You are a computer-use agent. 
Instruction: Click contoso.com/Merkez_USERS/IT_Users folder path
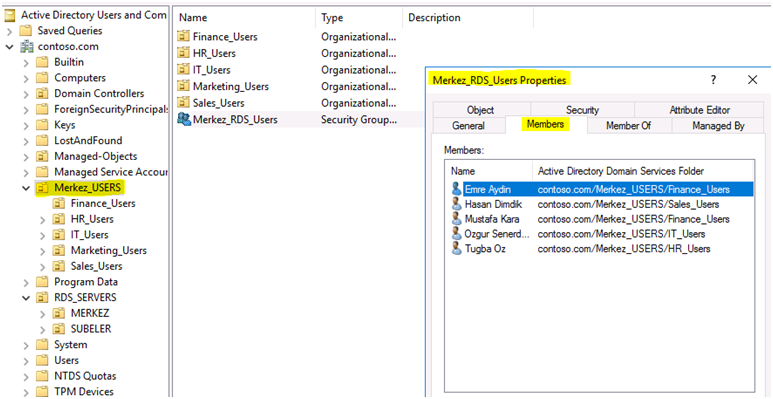coord(621,234)
